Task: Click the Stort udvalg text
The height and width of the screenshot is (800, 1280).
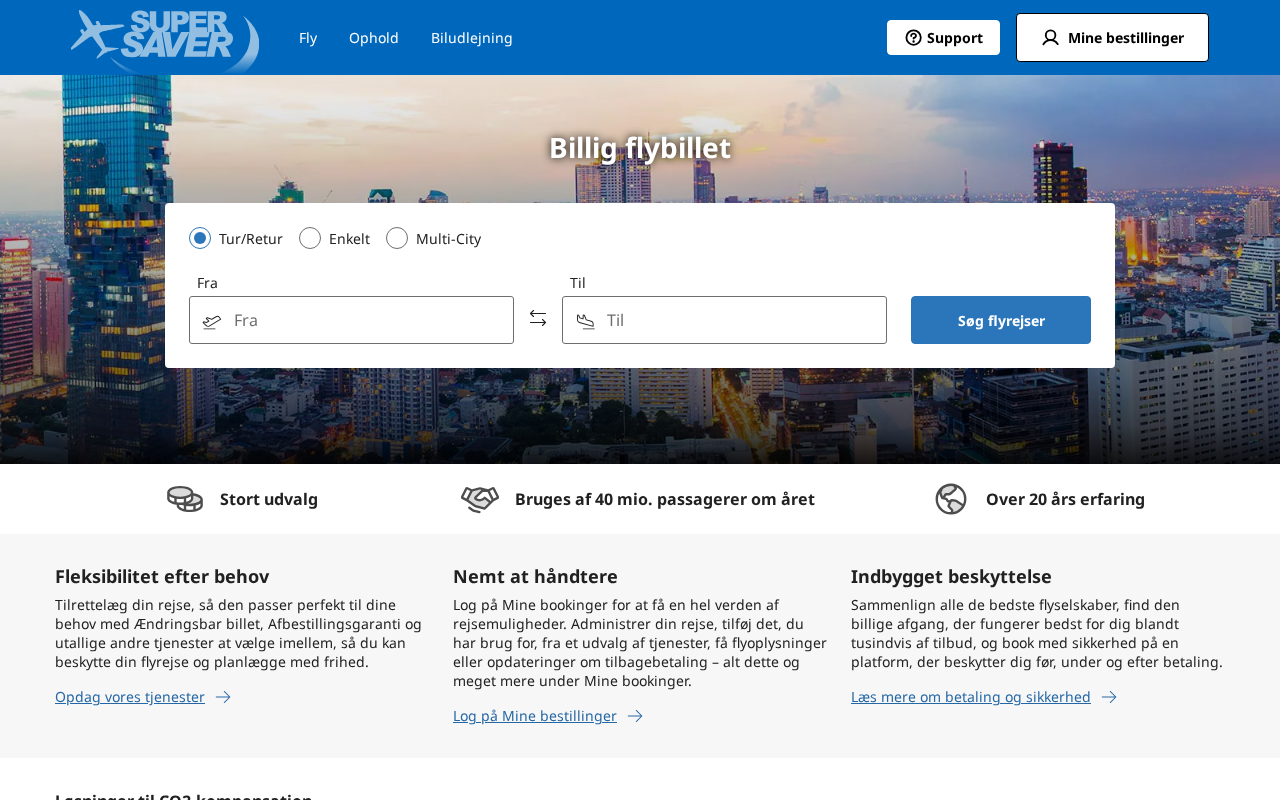Action: [x=269, y=499]
